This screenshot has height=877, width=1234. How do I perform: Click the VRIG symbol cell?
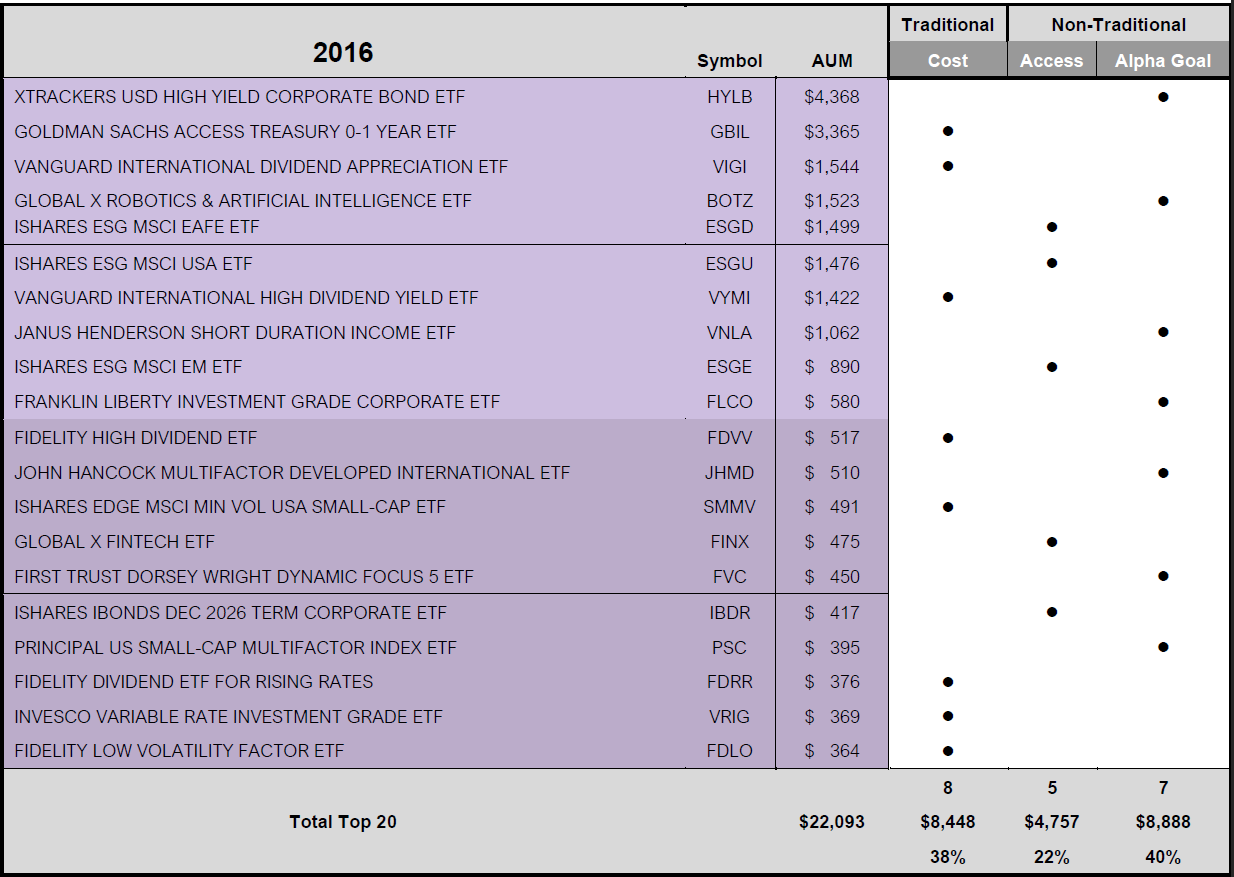(729, 717)
